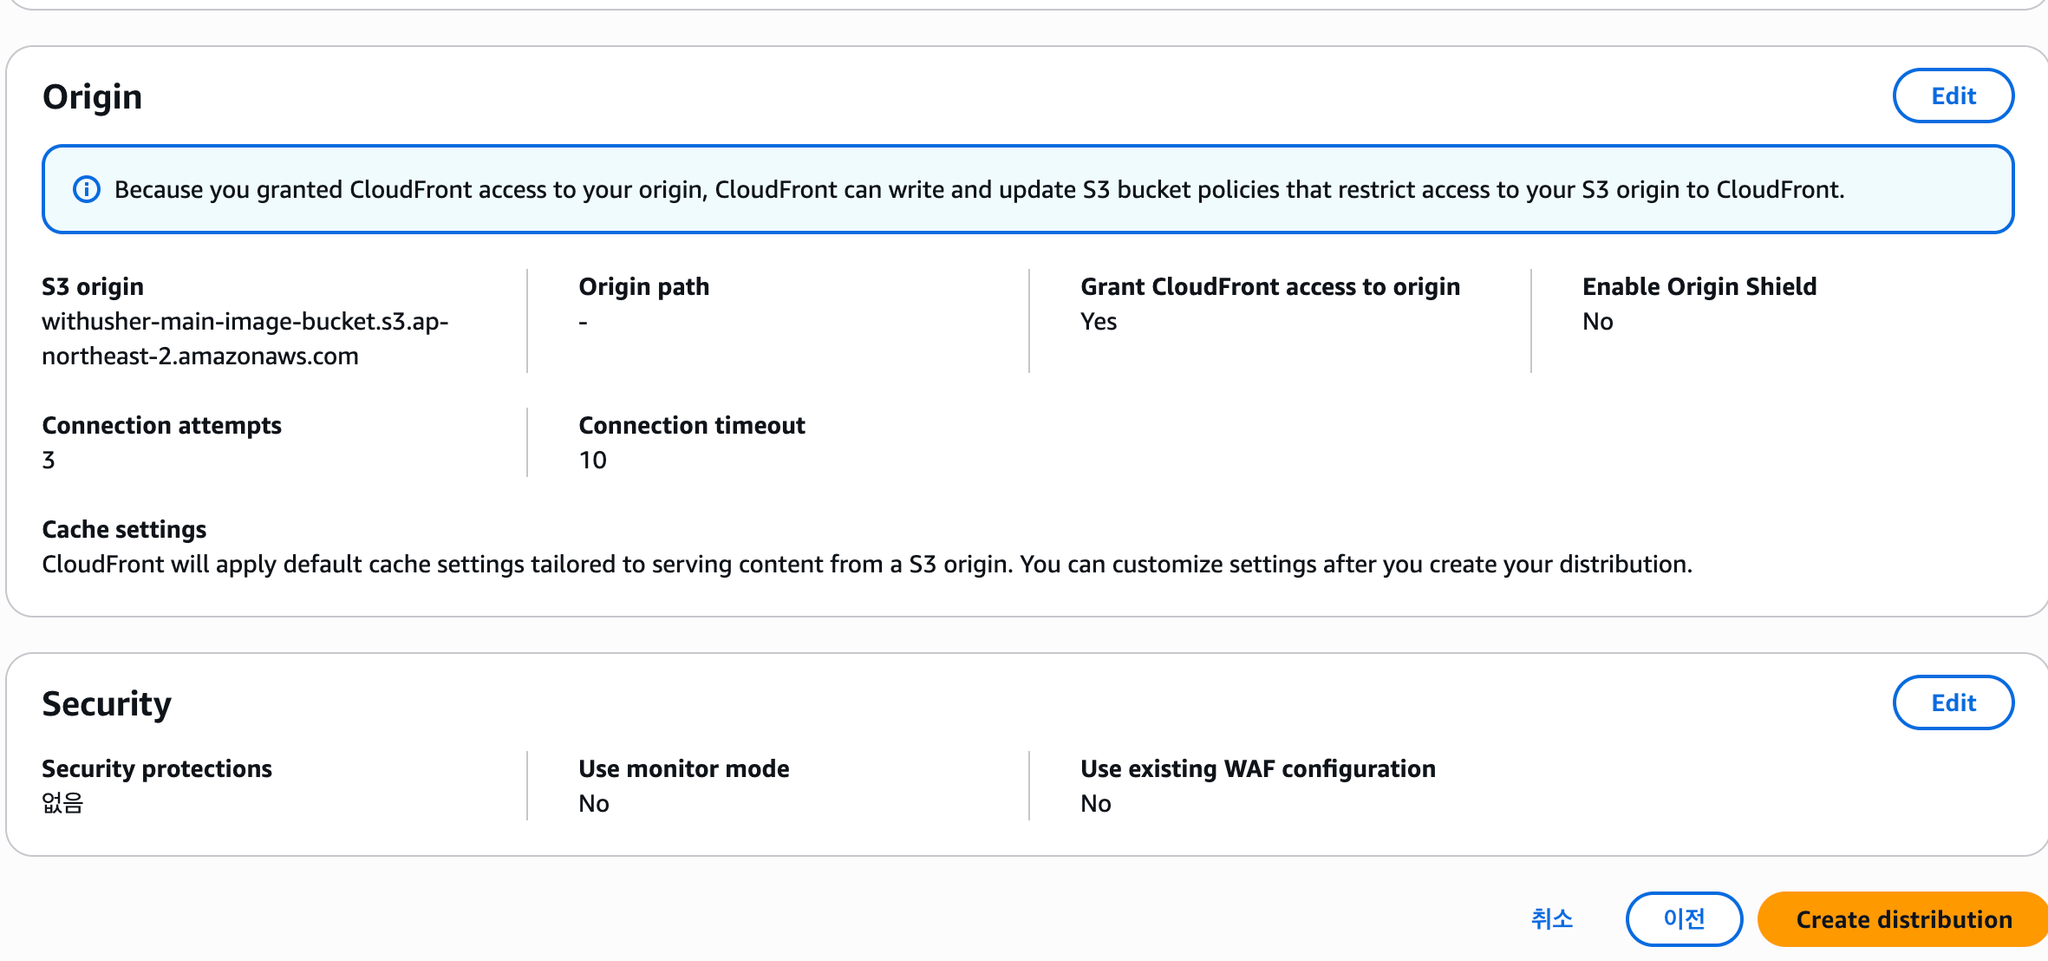Click the Origin path label
This screenshot has height=961, width=2048.
[644, 287]
